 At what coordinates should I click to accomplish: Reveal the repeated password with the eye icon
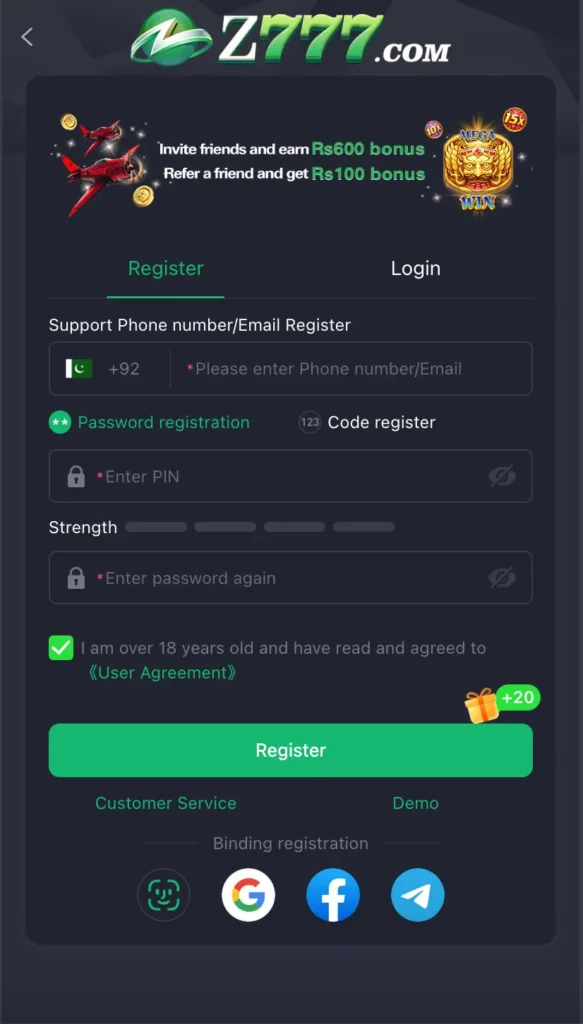[502, 578]
